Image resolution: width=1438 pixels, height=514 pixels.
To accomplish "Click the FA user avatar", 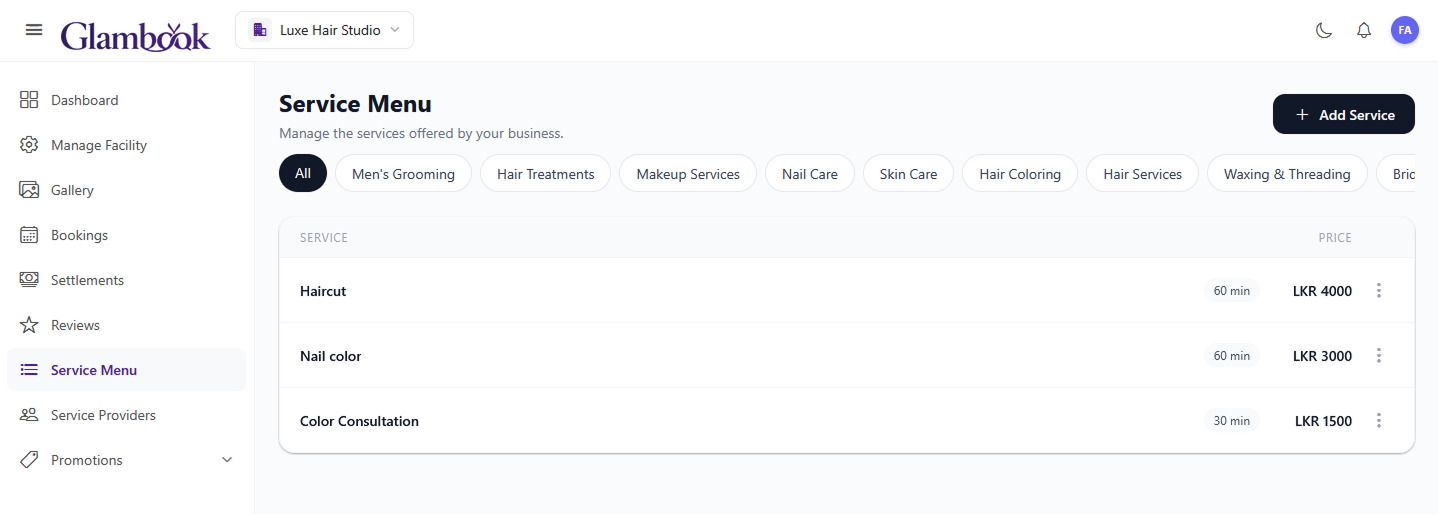I will click(1404, 30).
